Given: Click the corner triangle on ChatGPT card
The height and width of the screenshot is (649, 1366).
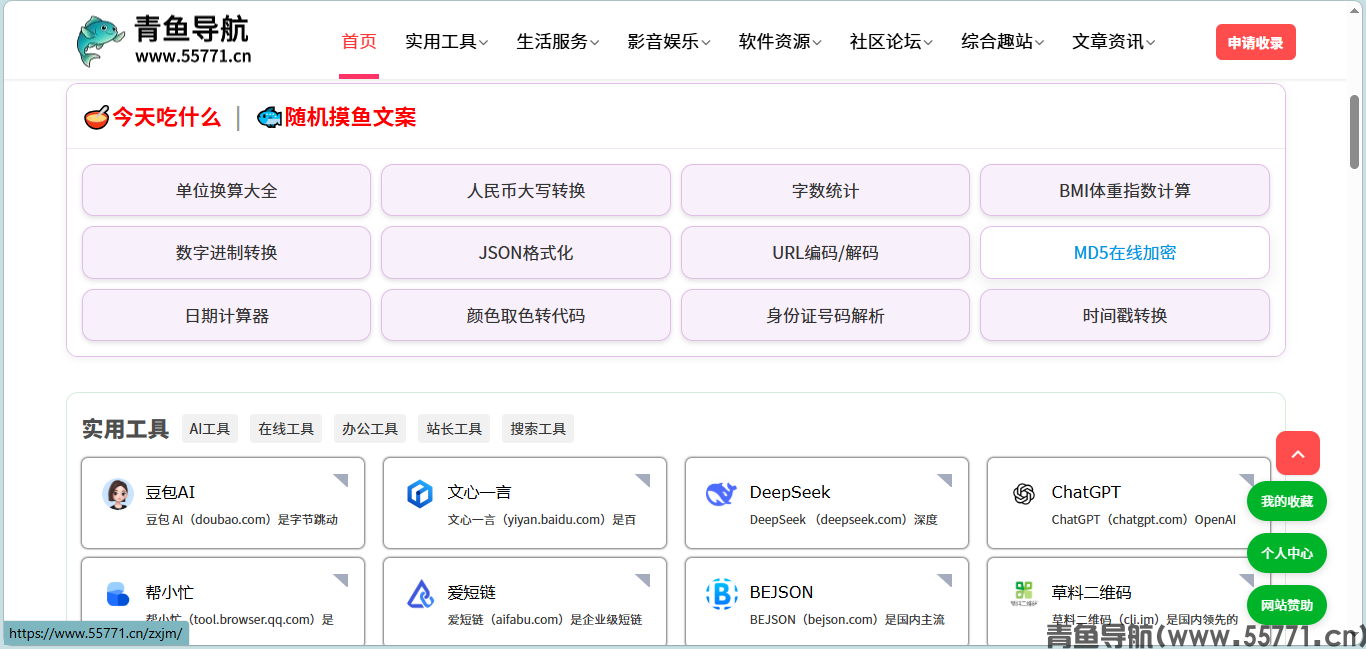Looking at the screenshot, I should (x=1248, y=479).
